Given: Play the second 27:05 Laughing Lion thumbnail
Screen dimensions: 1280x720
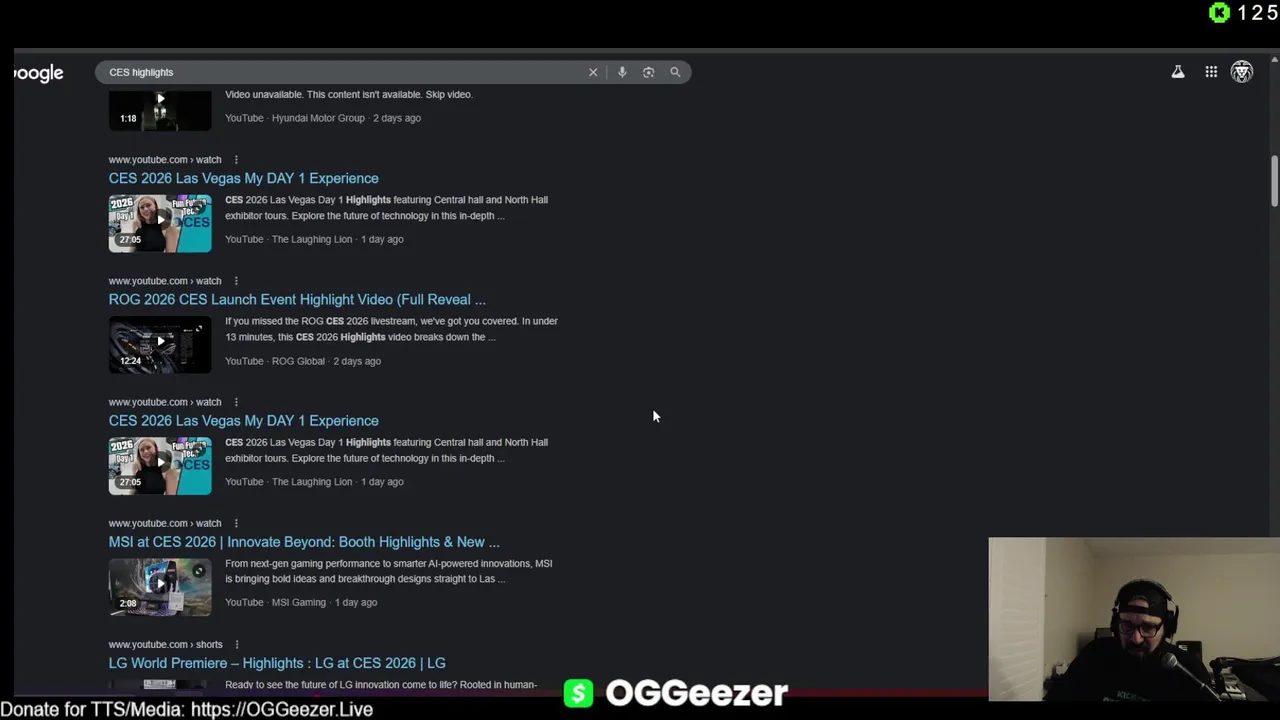Looking at the screenshot, I should 160,466.
